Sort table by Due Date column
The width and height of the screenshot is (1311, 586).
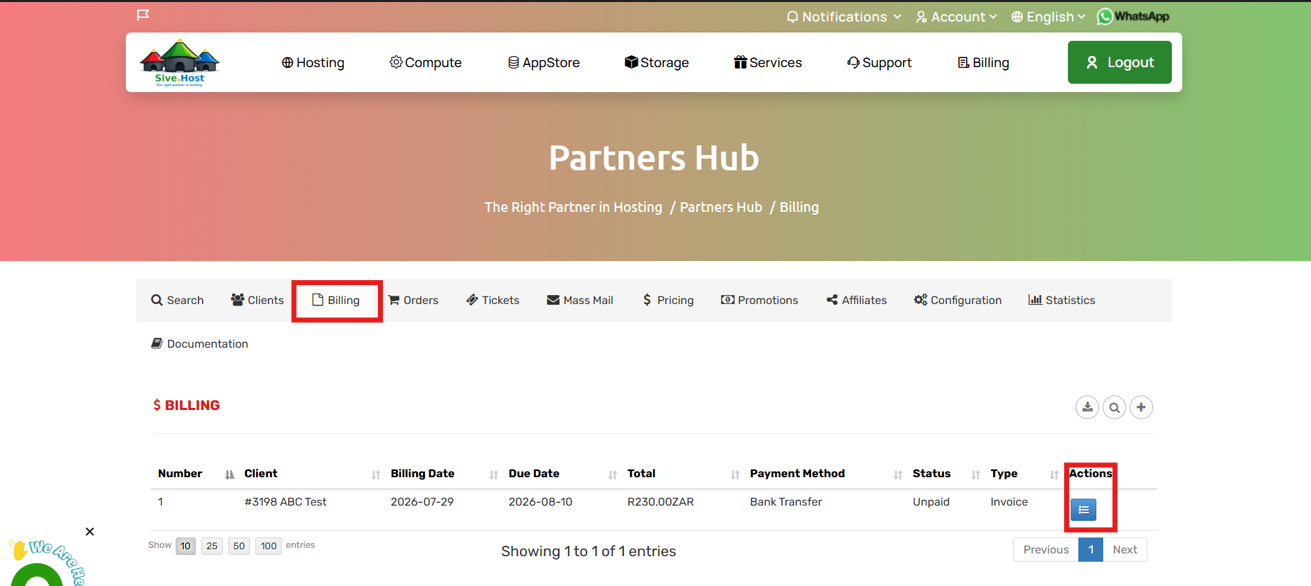[x=563, y=474]
